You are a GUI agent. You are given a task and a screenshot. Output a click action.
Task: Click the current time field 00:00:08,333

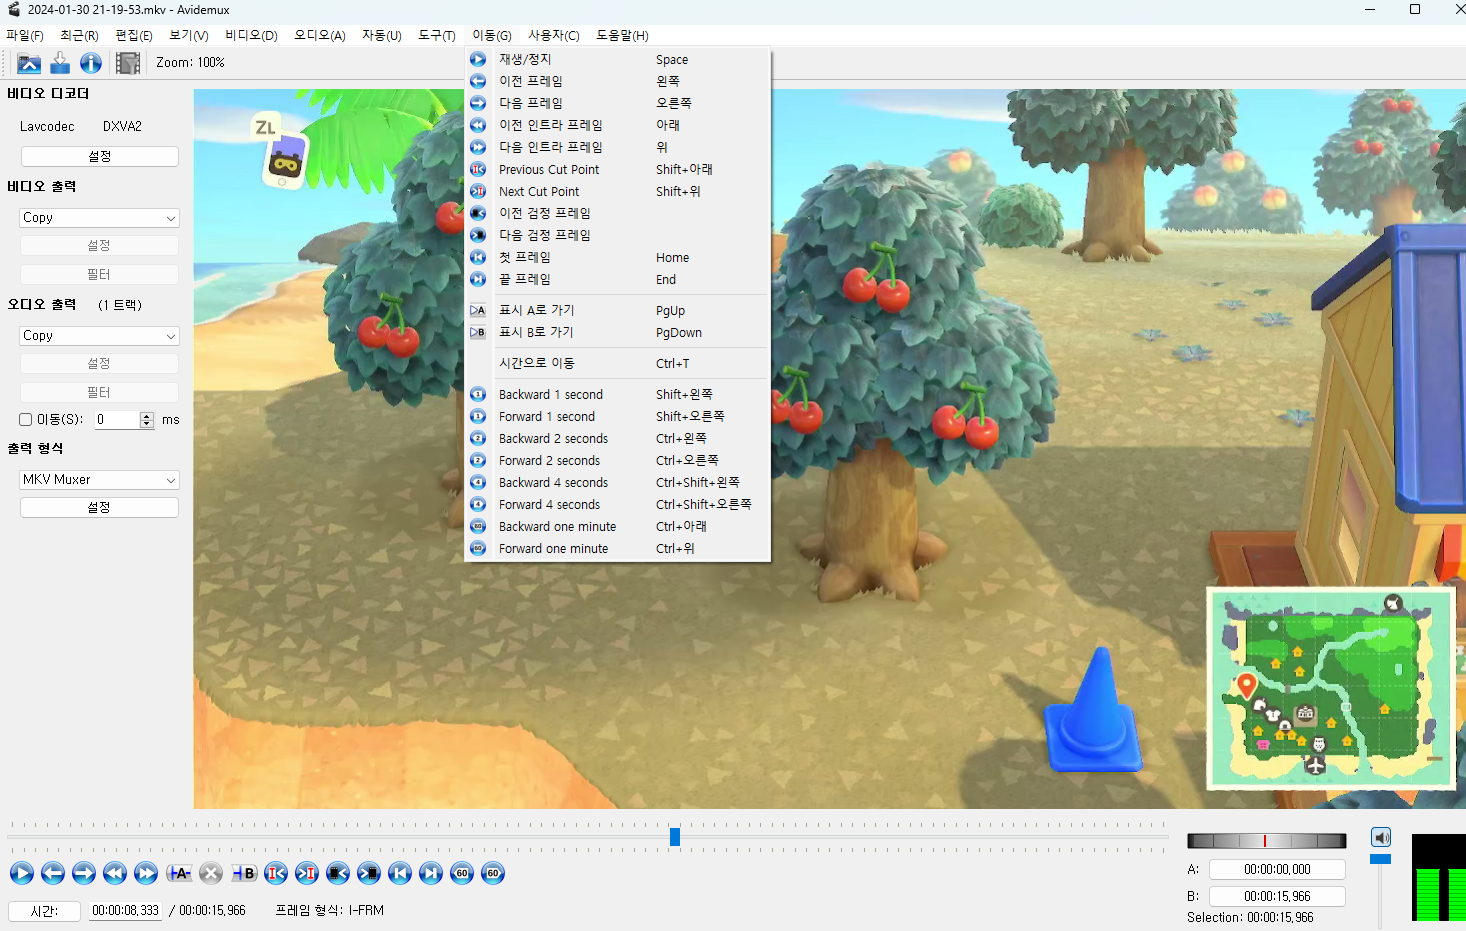[125, 911]
